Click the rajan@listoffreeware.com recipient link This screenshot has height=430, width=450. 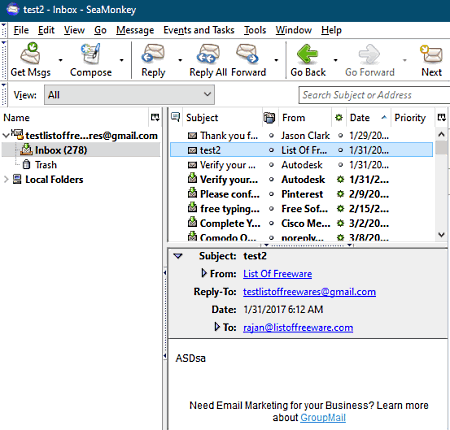pyautogui.click(x=298, y=328)
